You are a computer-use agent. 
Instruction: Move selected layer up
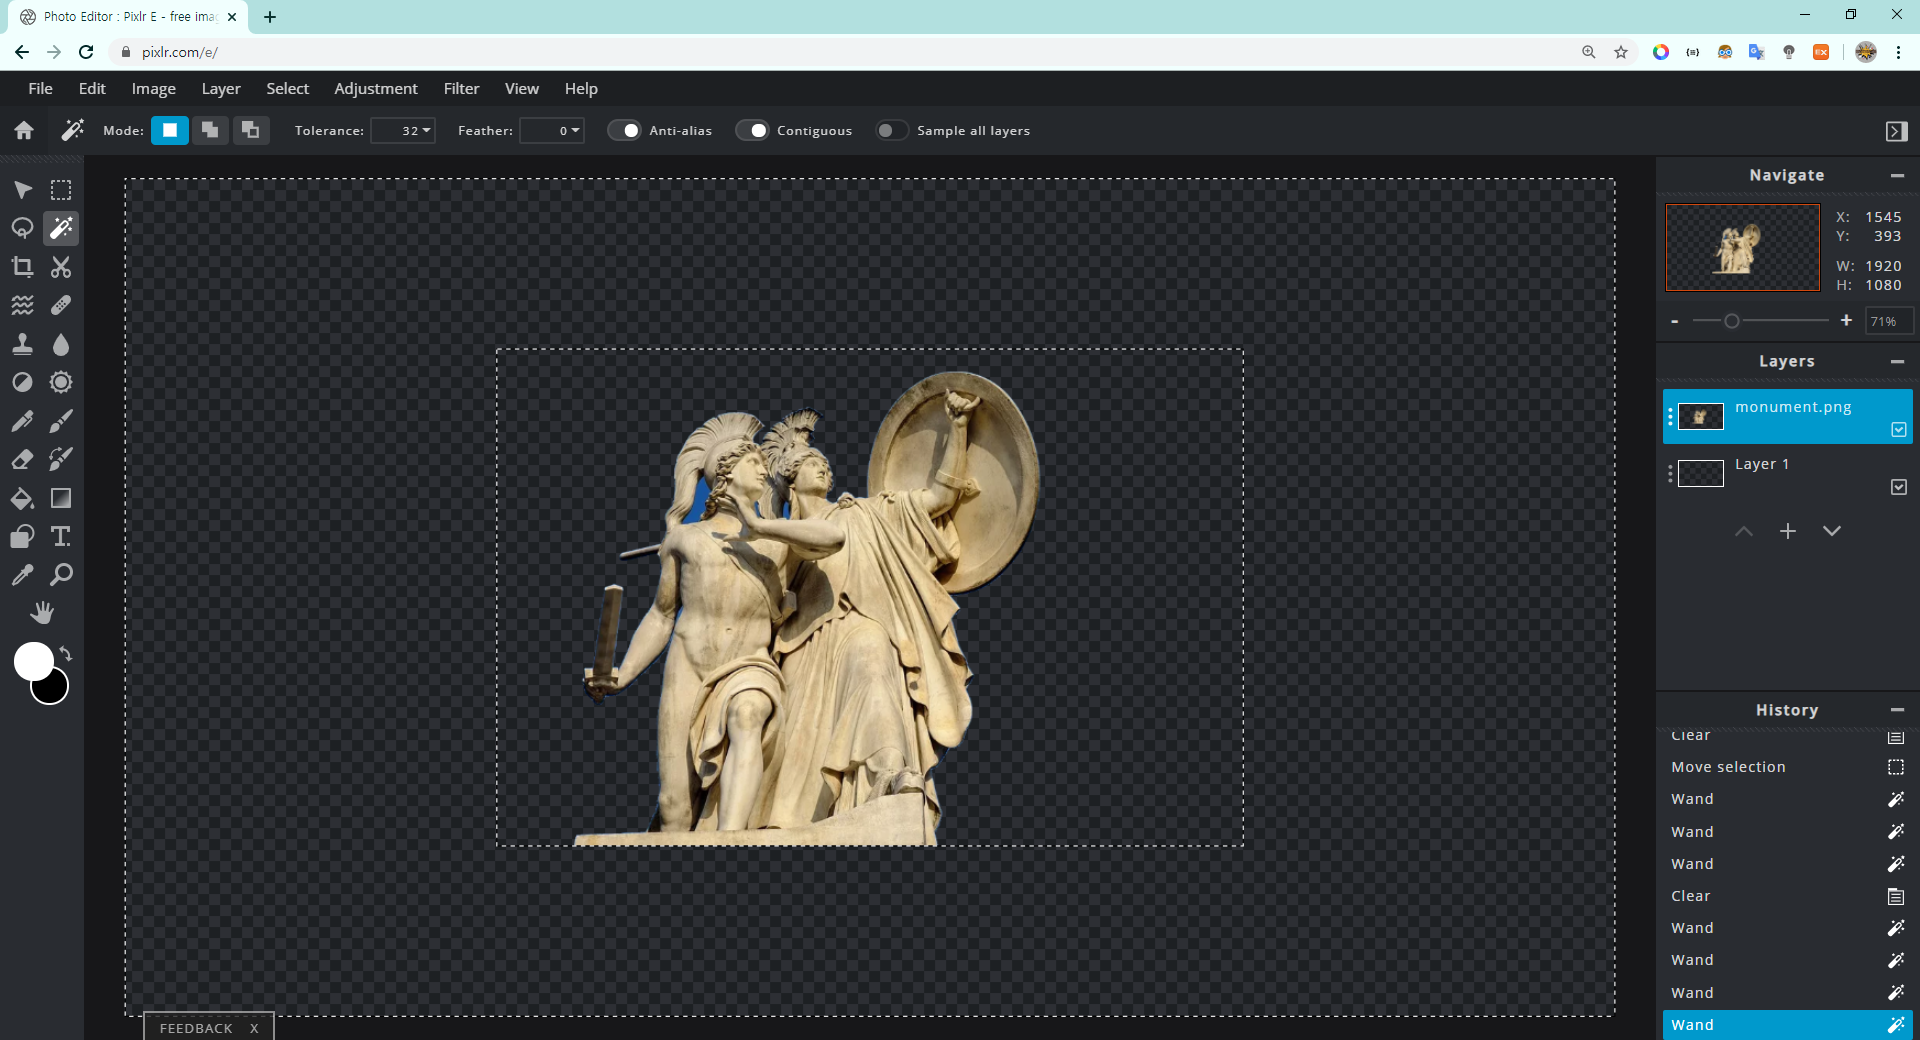click(x=1744, y=531)
